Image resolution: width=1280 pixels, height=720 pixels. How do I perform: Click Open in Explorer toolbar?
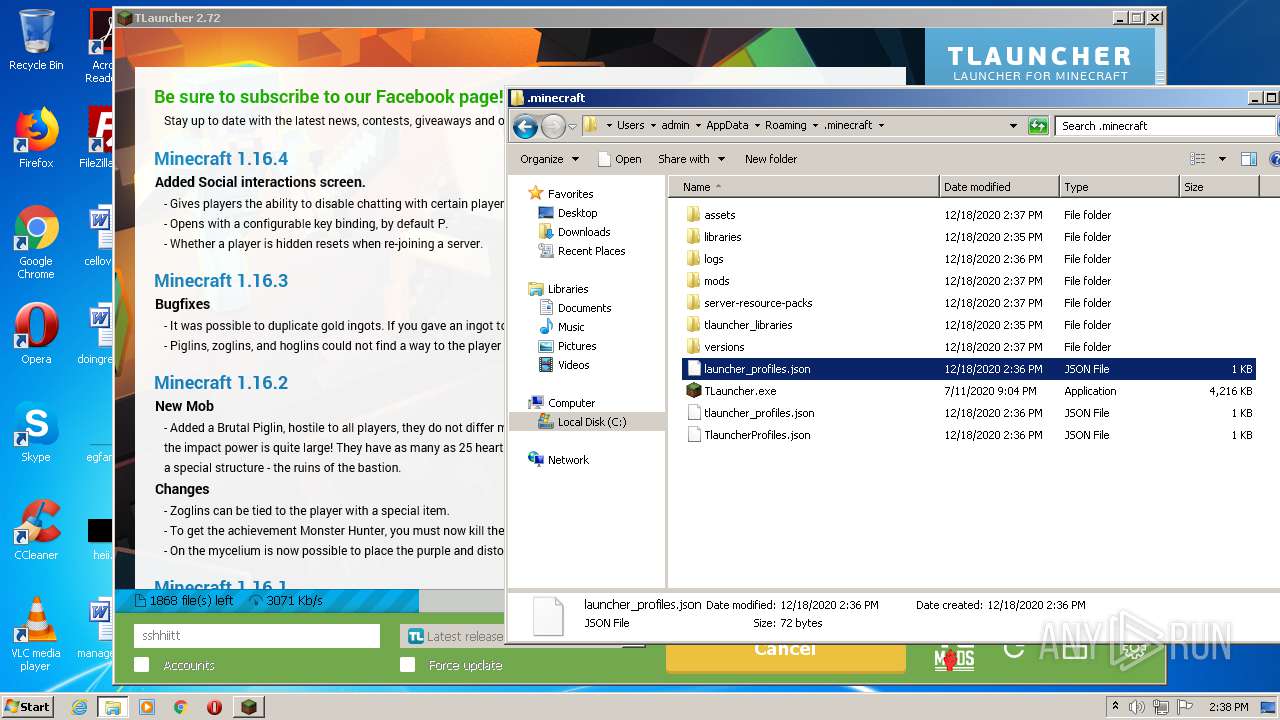click(x=619, y=159)
